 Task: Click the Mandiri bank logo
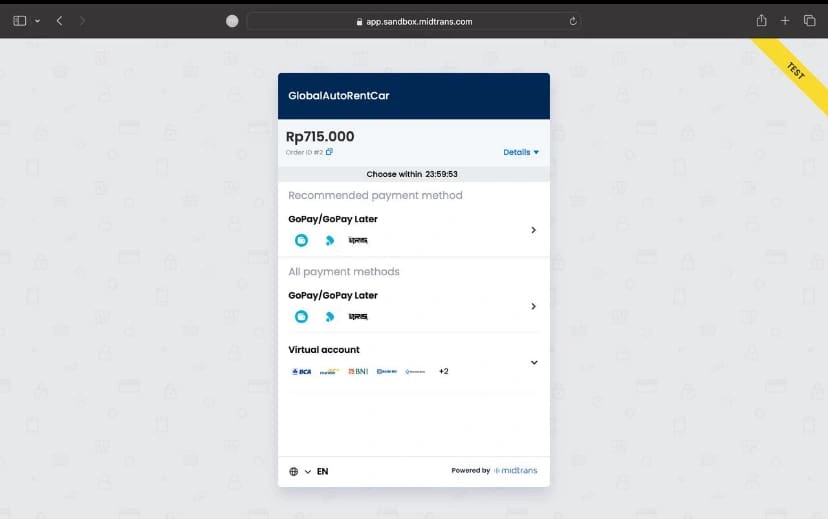(330, 372)
